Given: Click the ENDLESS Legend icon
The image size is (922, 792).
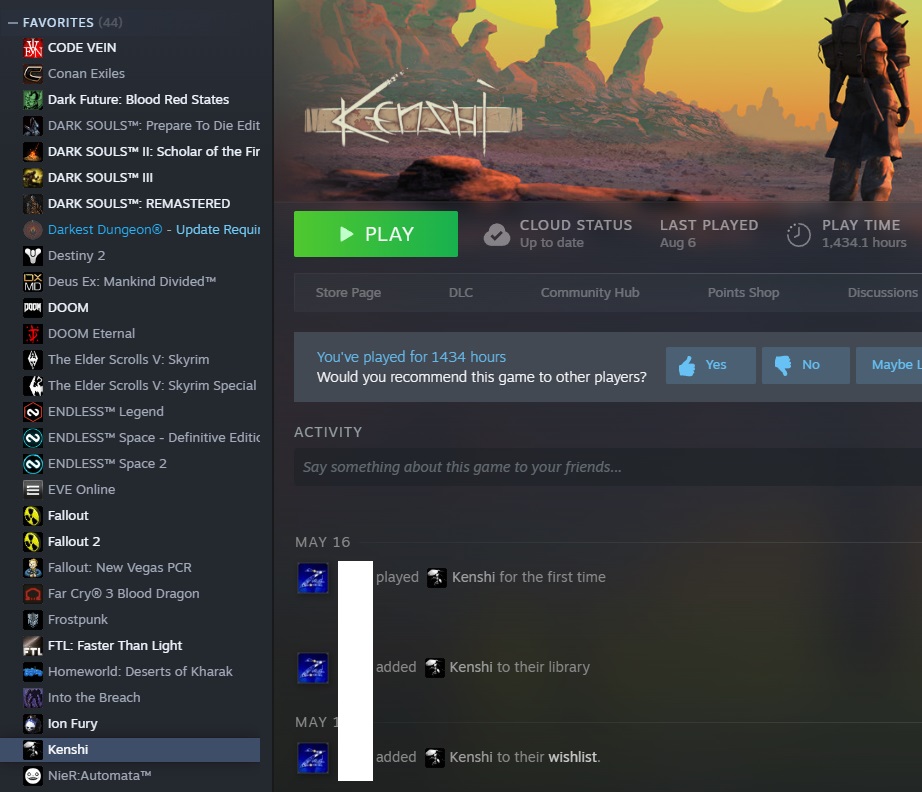Looking at the screenshot, I should 33,412.
